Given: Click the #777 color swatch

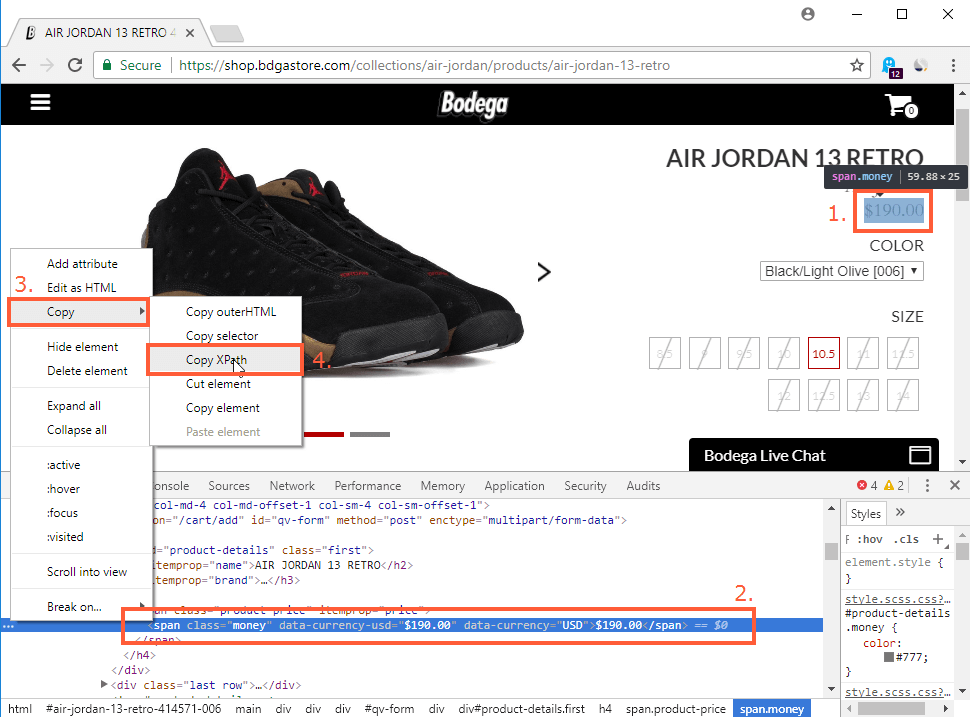Looking at the screenshot, I should click(889, 657).
